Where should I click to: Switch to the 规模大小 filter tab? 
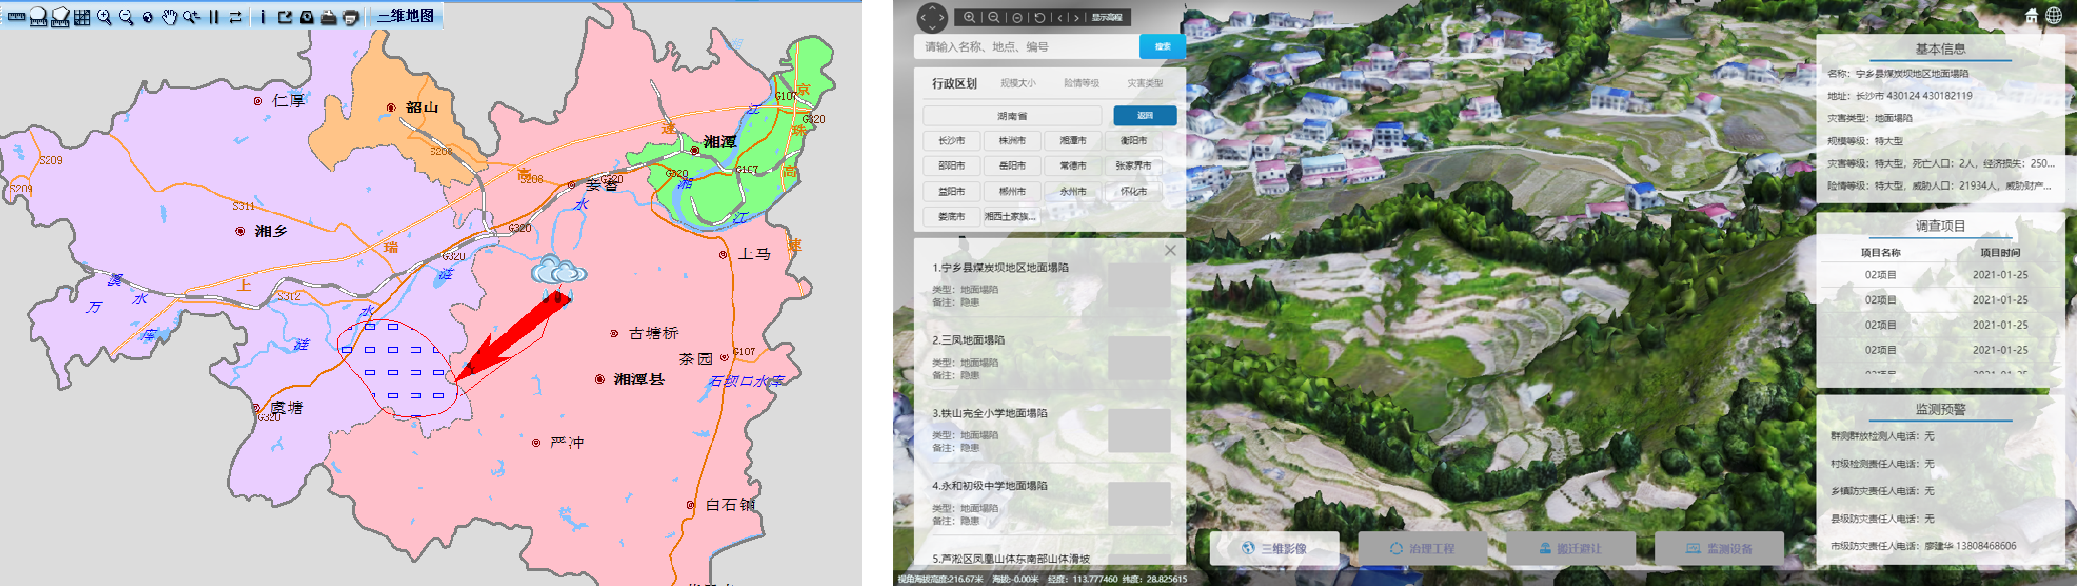point(1017,83)
